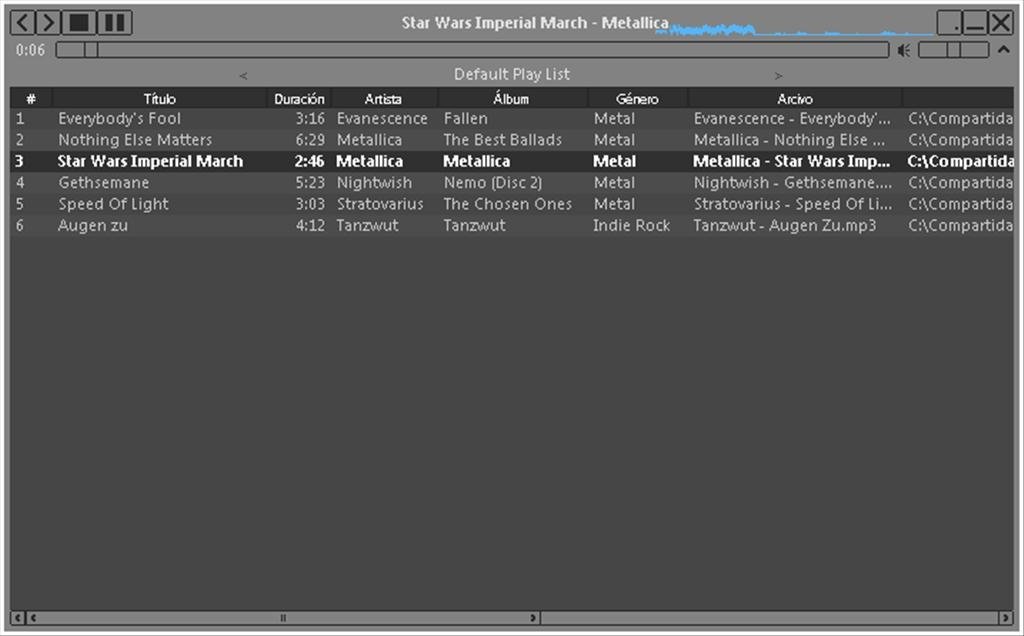Viewport: 1024px width, 636px height.
Task: Close the music player window
Action: (x=1000, y=23)
